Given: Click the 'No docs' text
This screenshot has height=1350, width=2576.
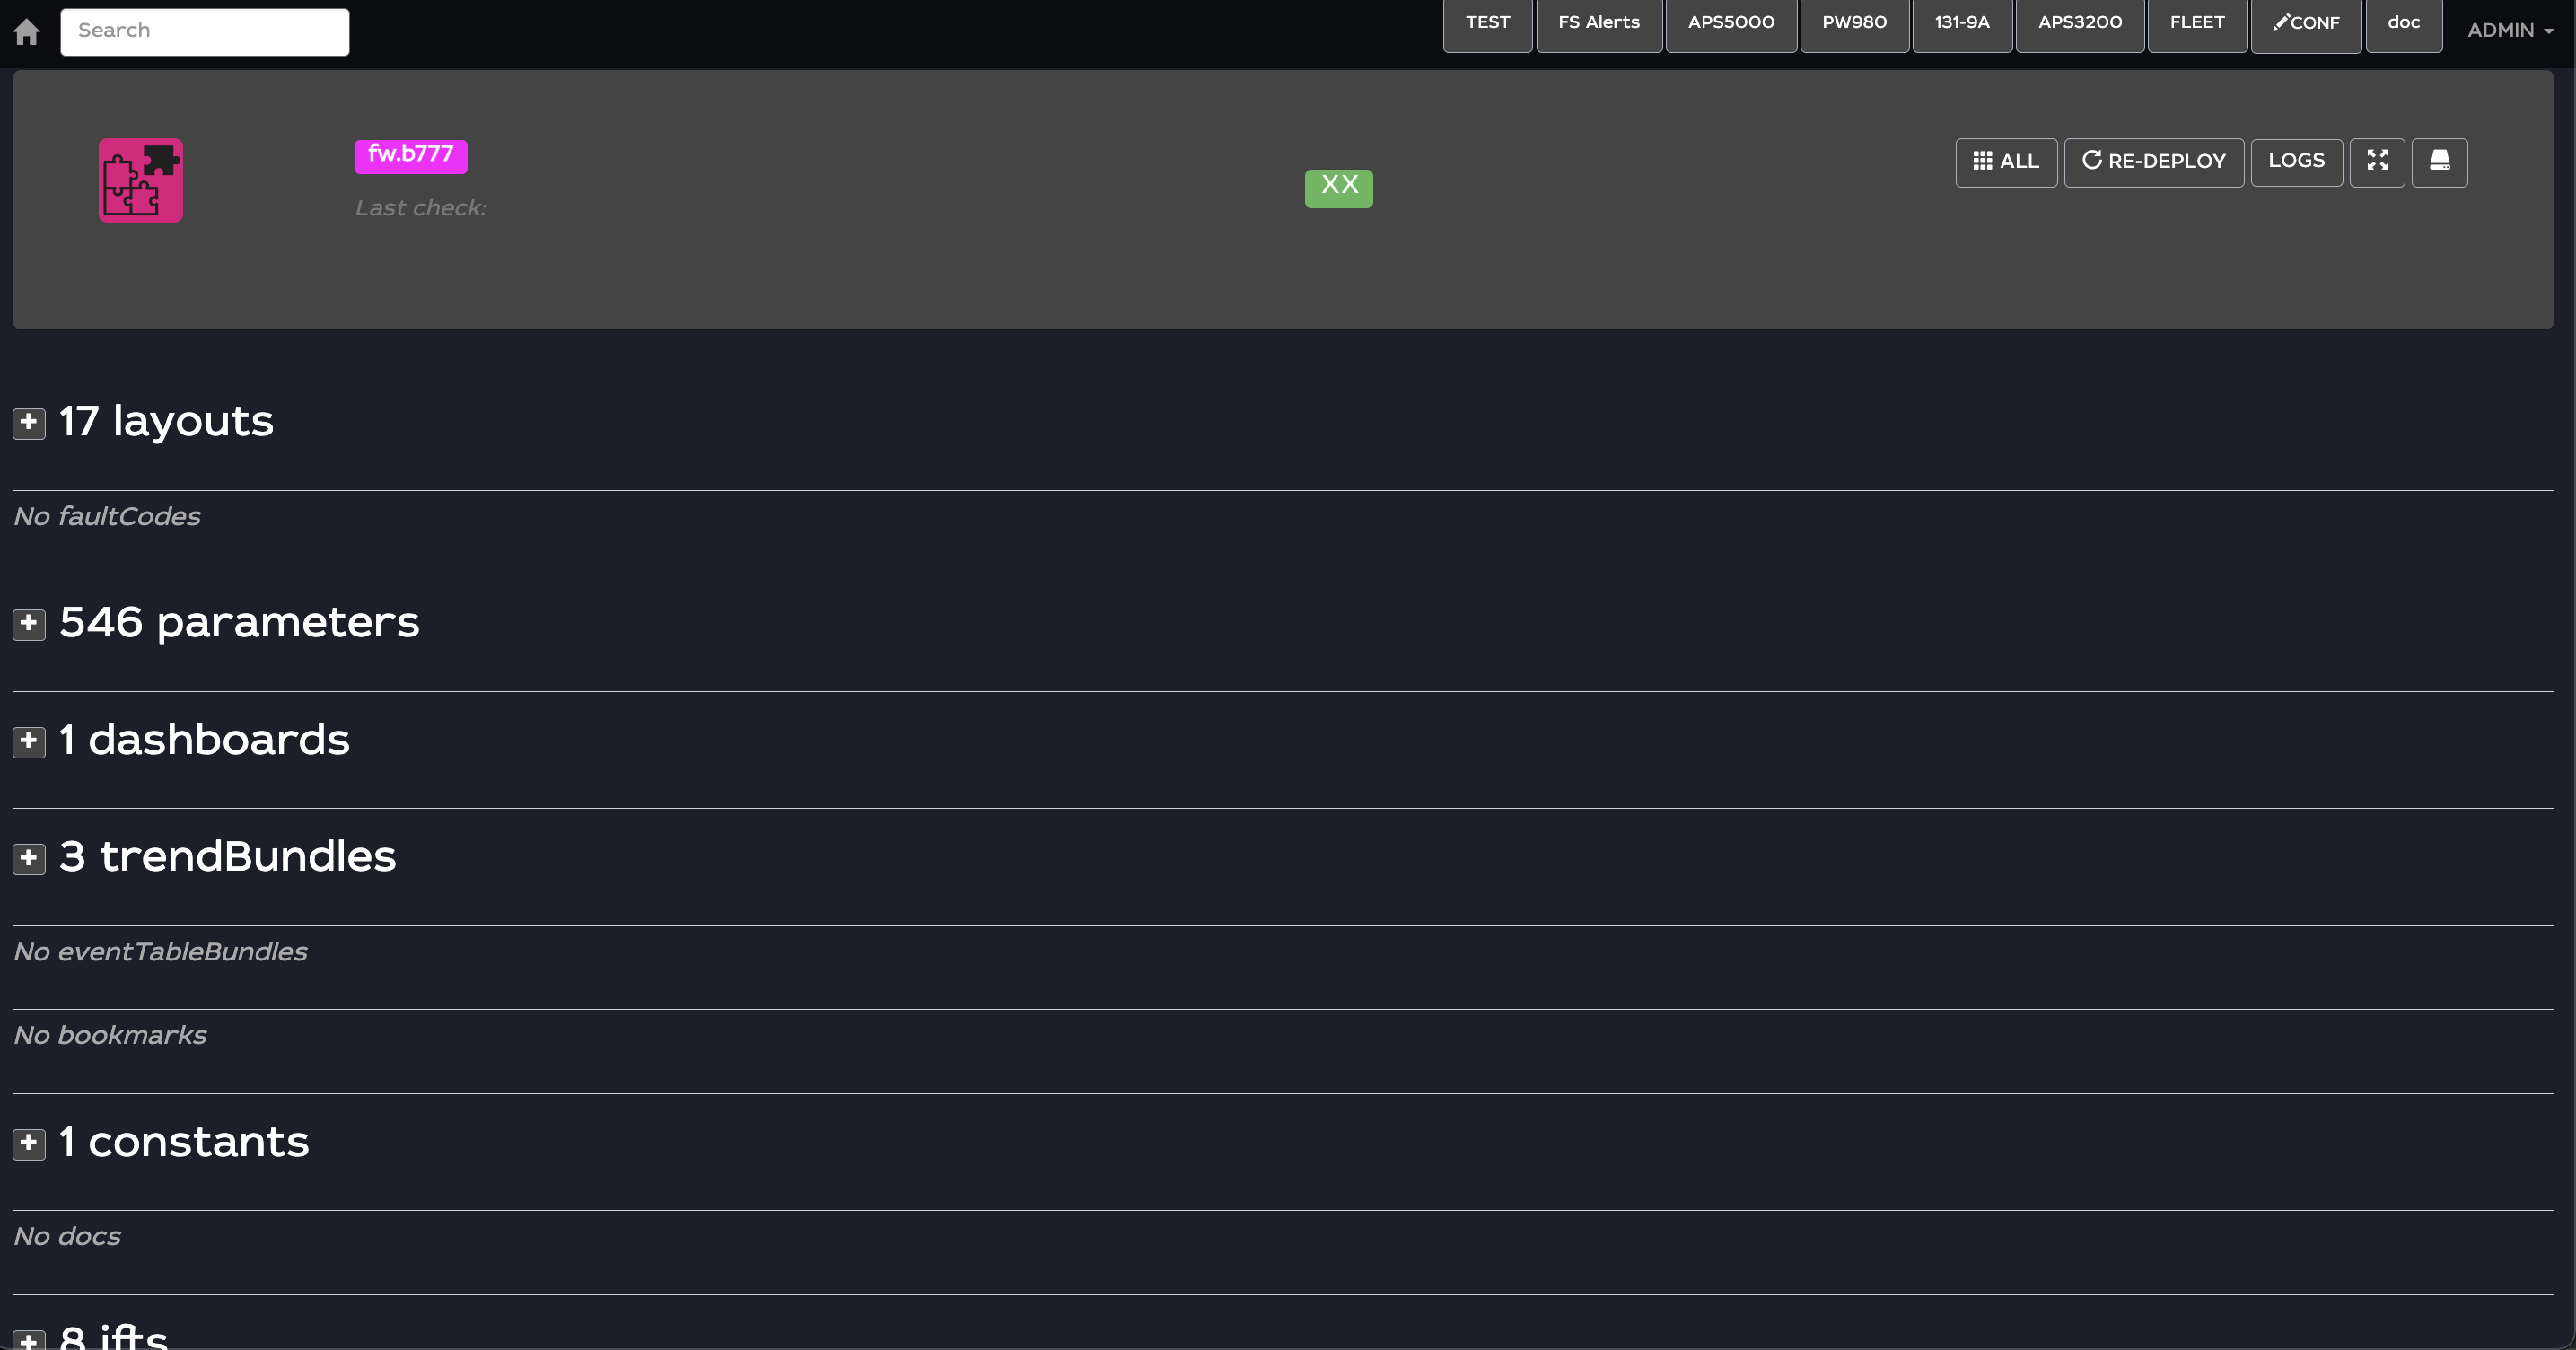Looking at the screenshot, I should click(x=67, y=1237).
